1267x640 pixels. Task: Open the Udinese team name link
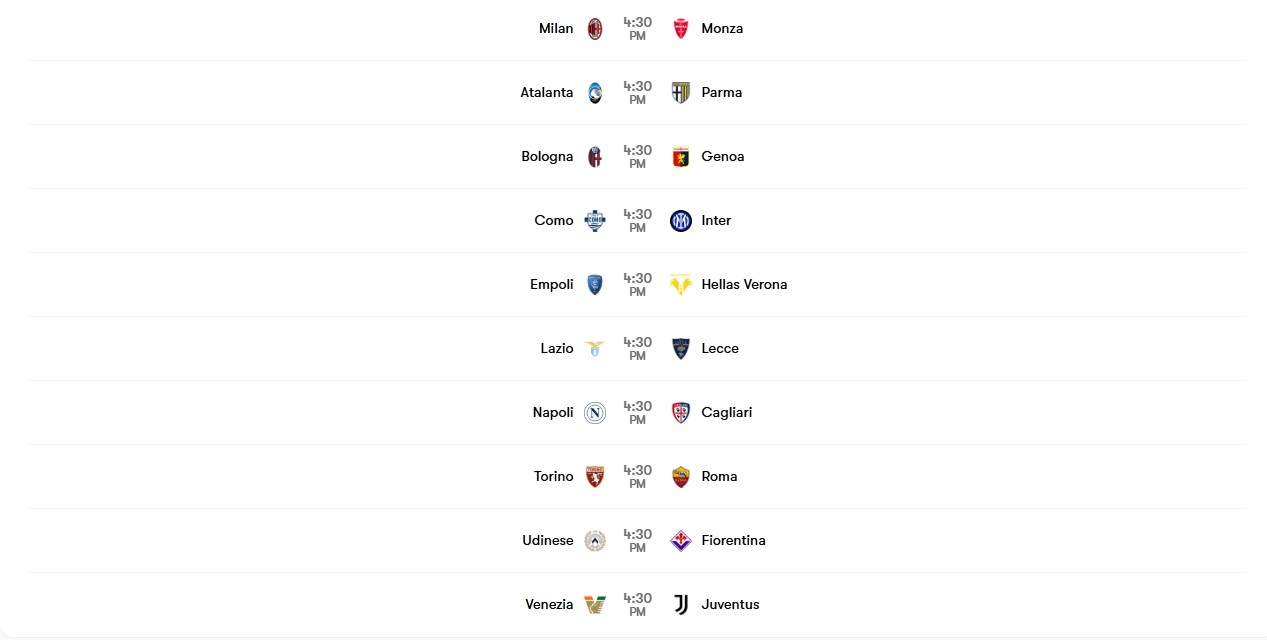(x=548, y=540)
